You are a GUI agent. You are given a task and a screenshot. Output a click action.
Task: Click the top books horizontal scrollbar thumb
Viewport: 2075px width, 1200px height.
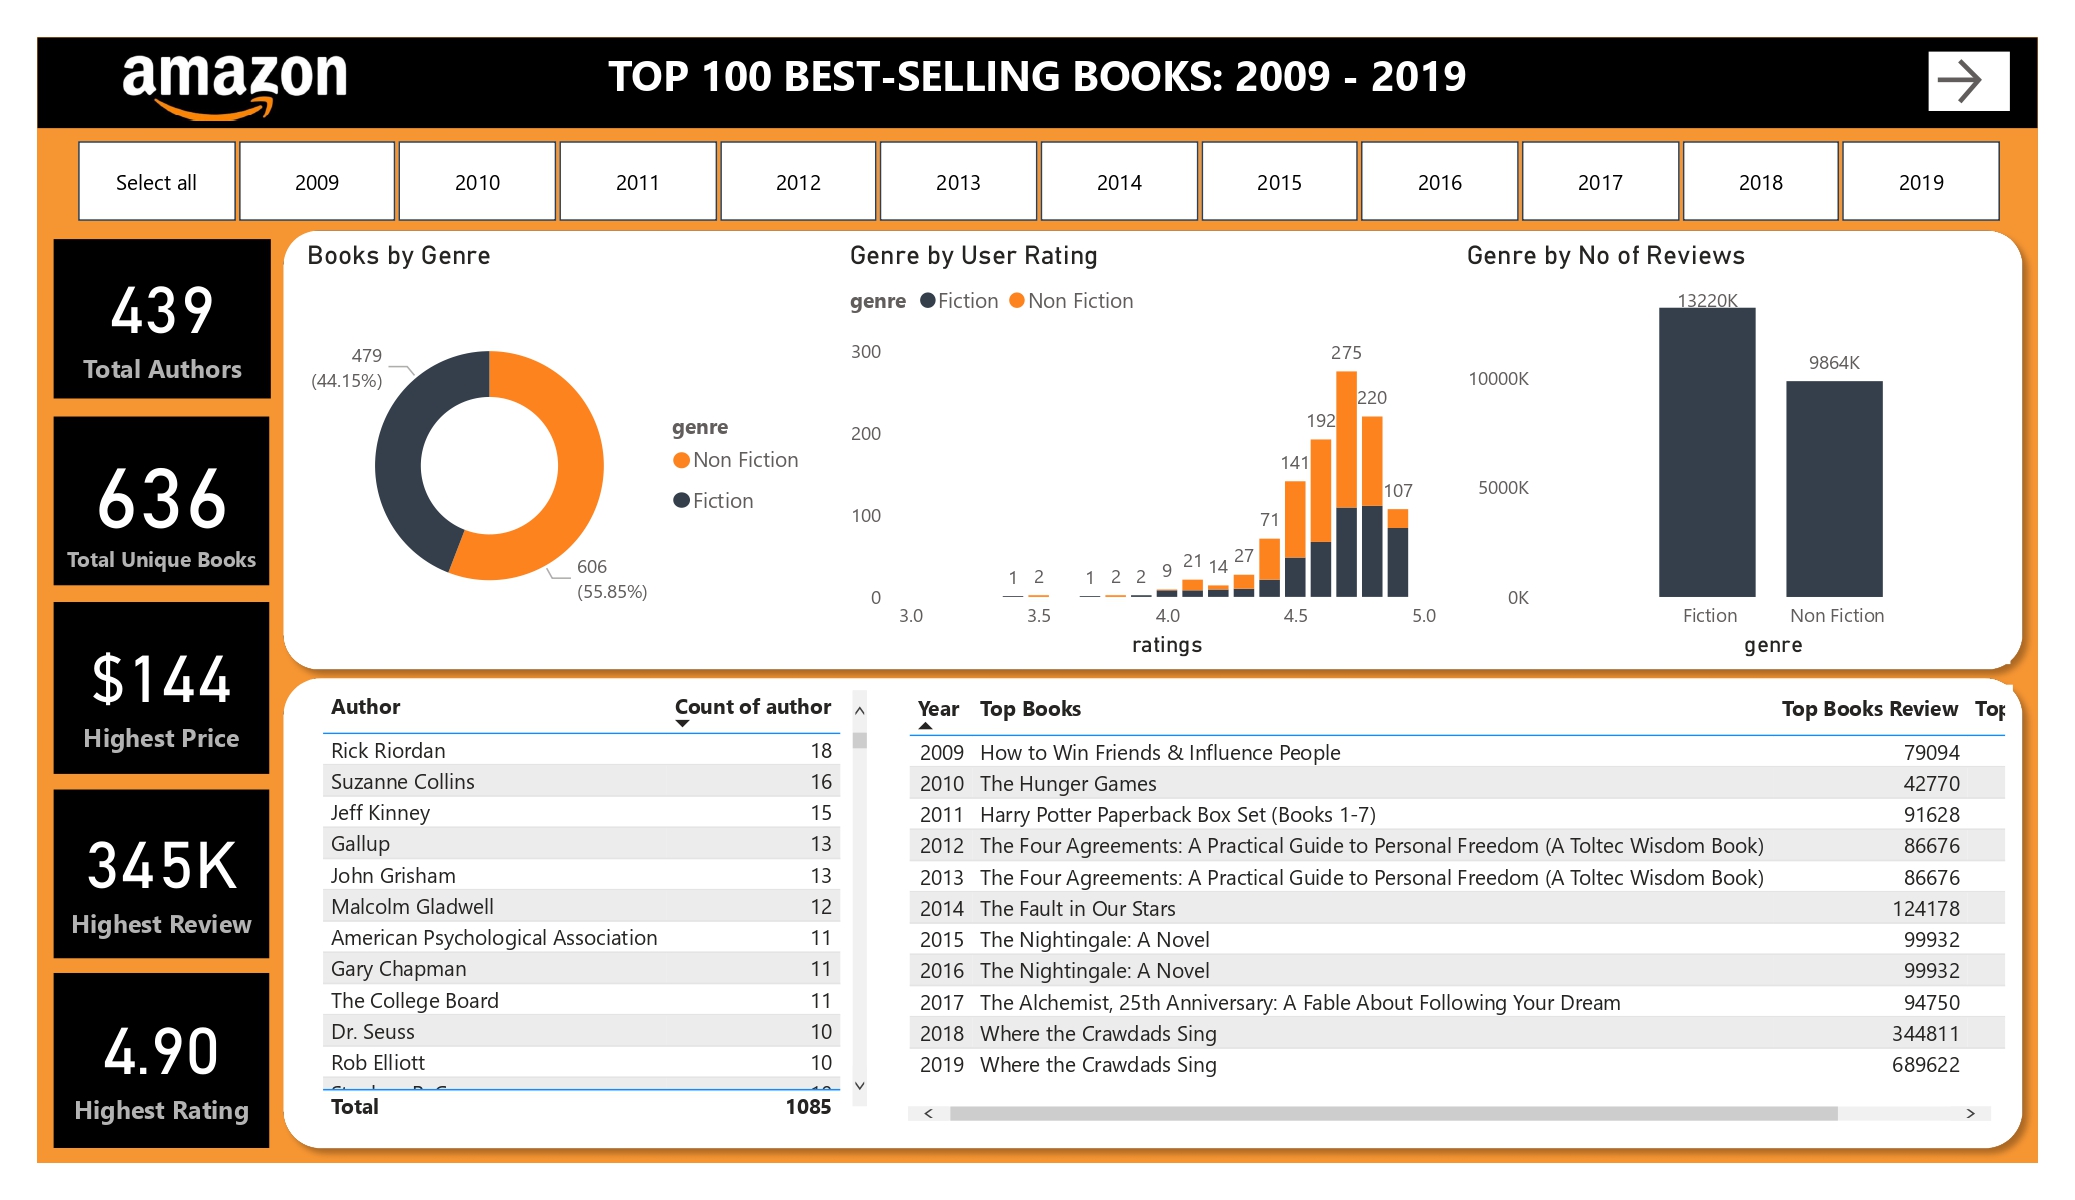1392,1113
